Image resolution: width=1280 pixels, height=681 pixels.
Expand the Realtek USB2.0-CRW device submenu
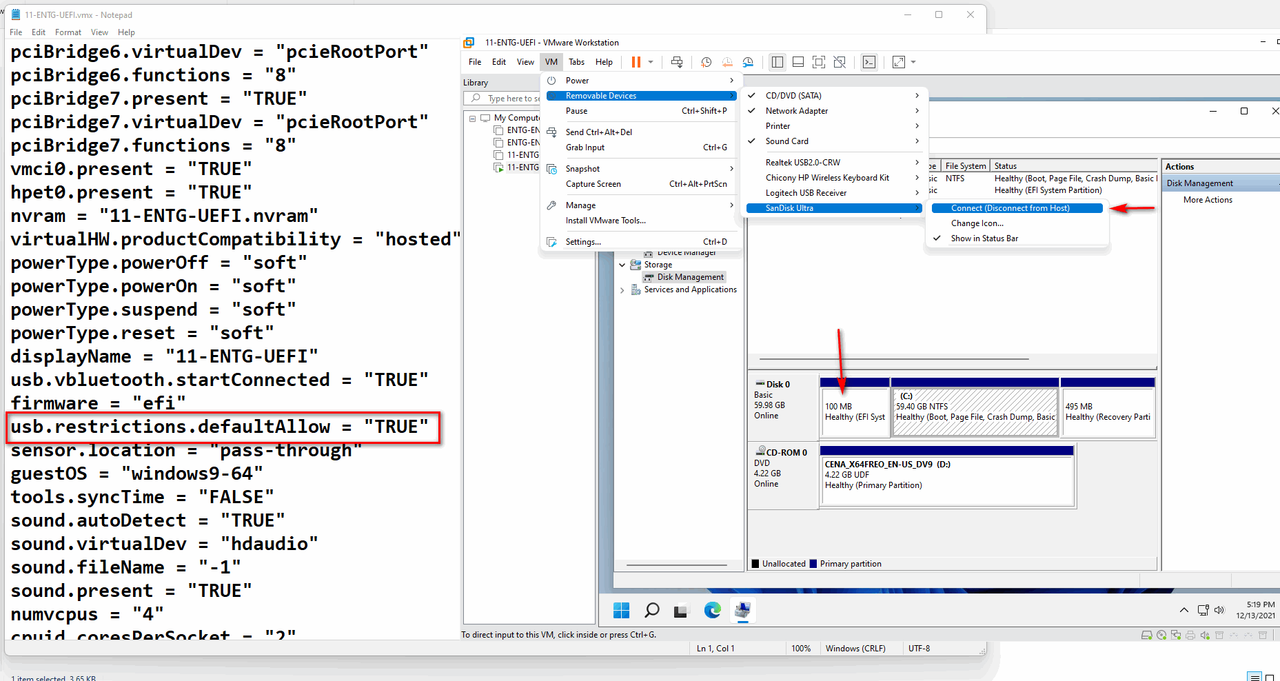[834, 162]
